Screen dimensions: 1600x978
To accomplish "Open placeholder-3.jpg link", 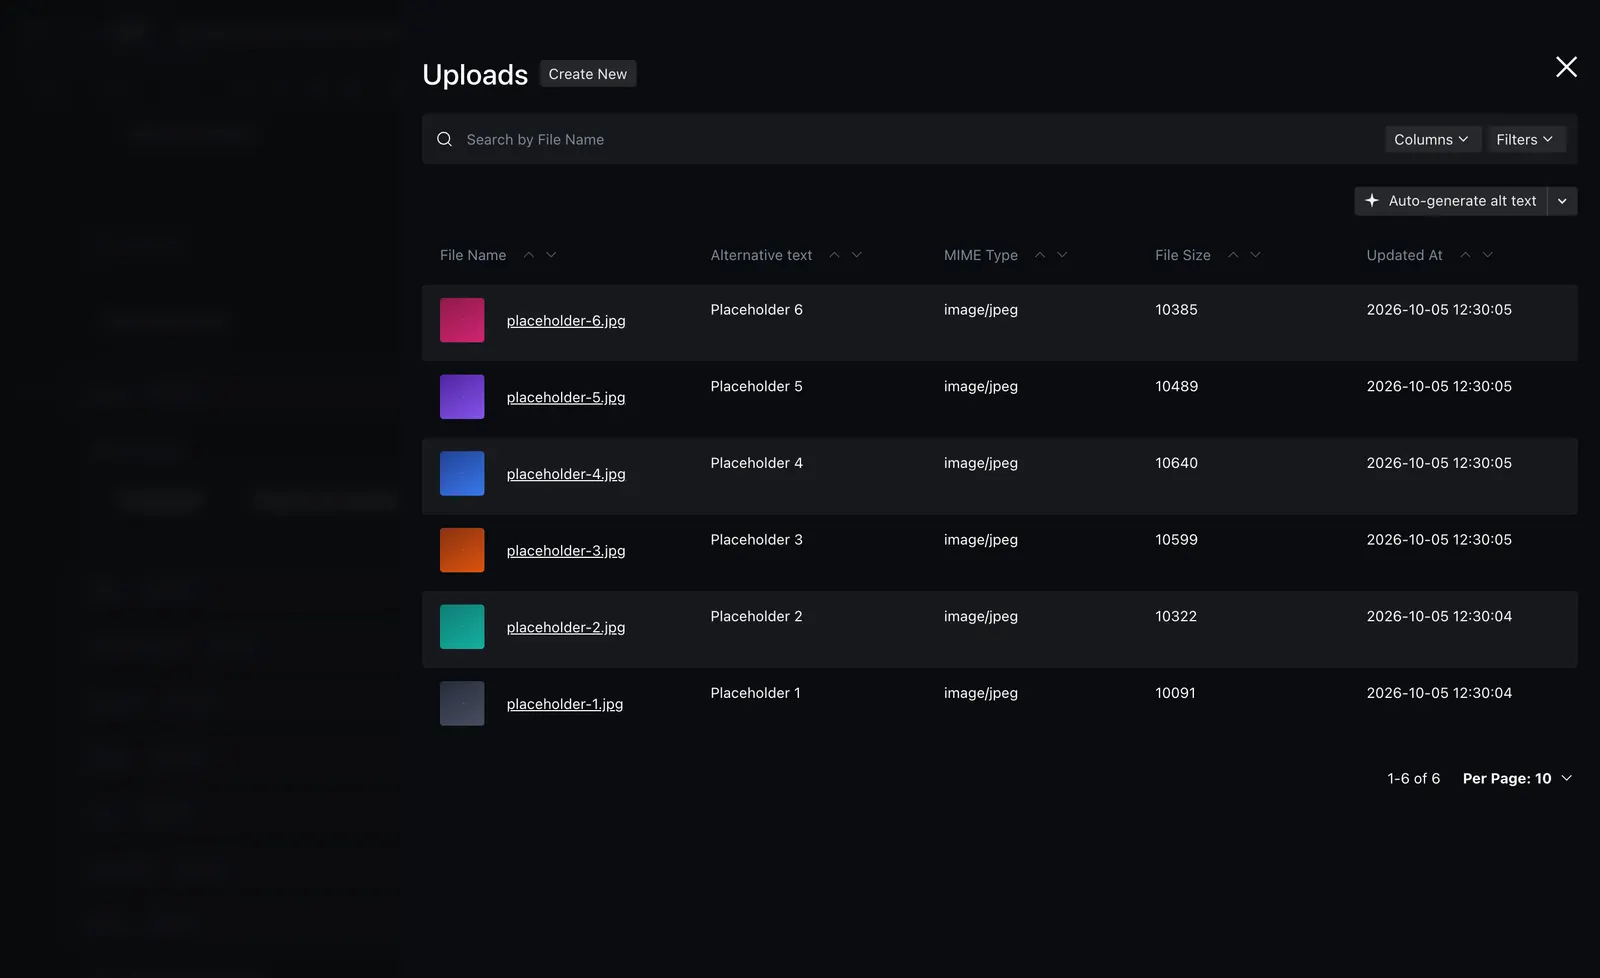I will point(566,551).
